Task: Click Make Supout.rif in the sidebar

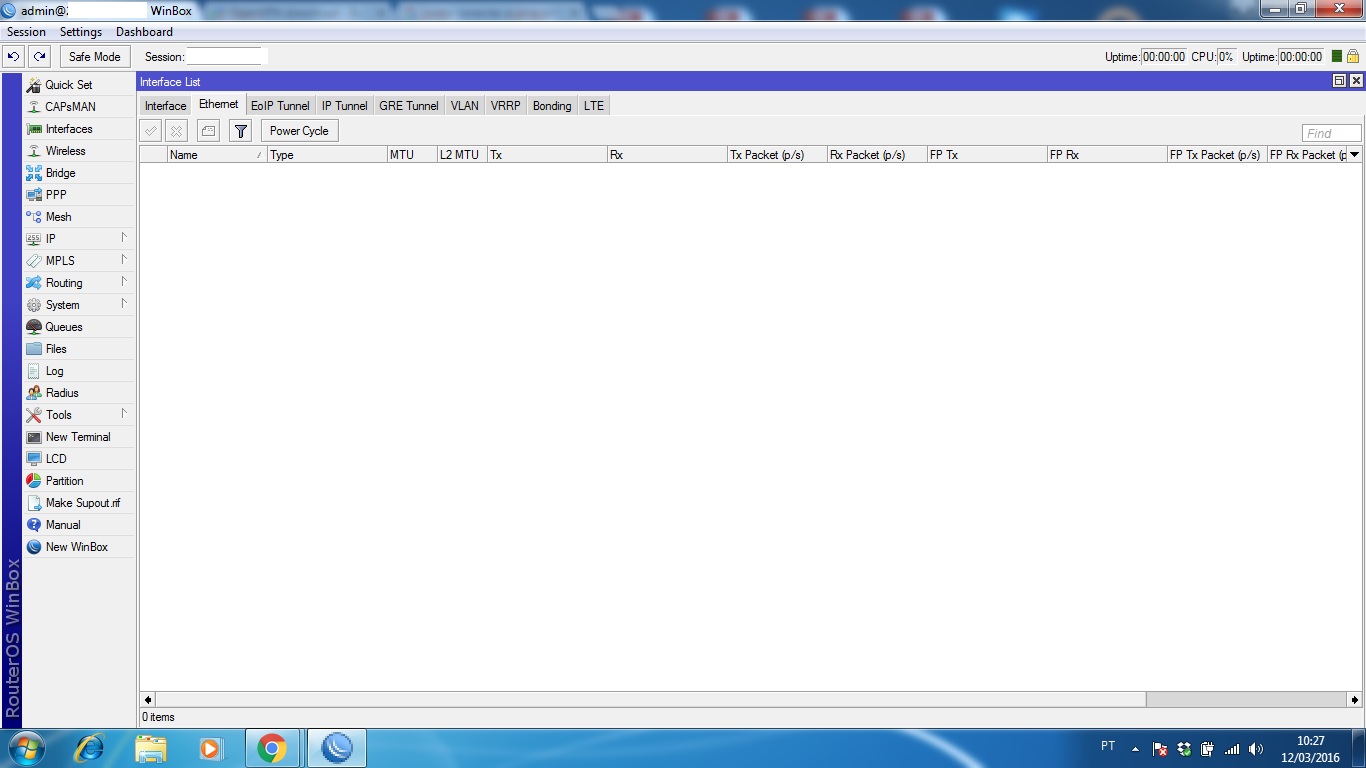Action: (x=79, y=503)
